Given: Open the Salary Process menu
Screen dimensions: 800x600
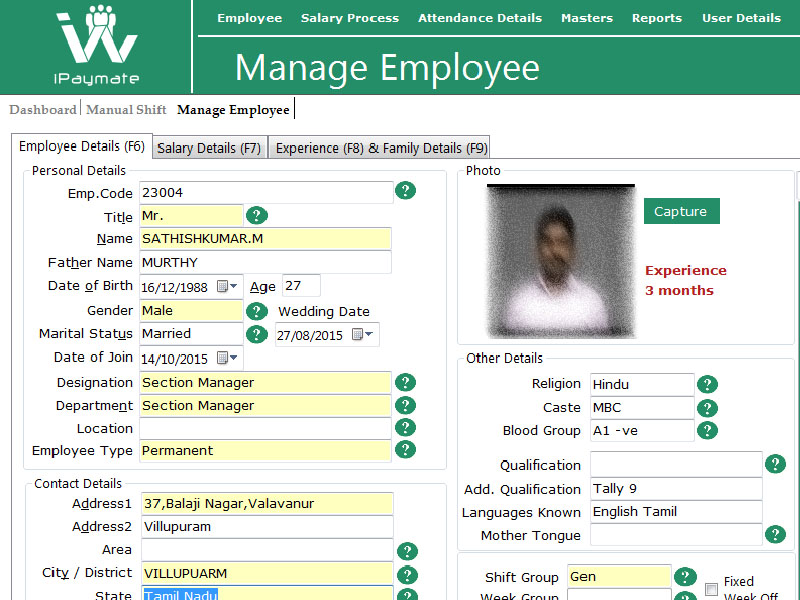Looking at the screenshot, I should (x=349, y=18).
